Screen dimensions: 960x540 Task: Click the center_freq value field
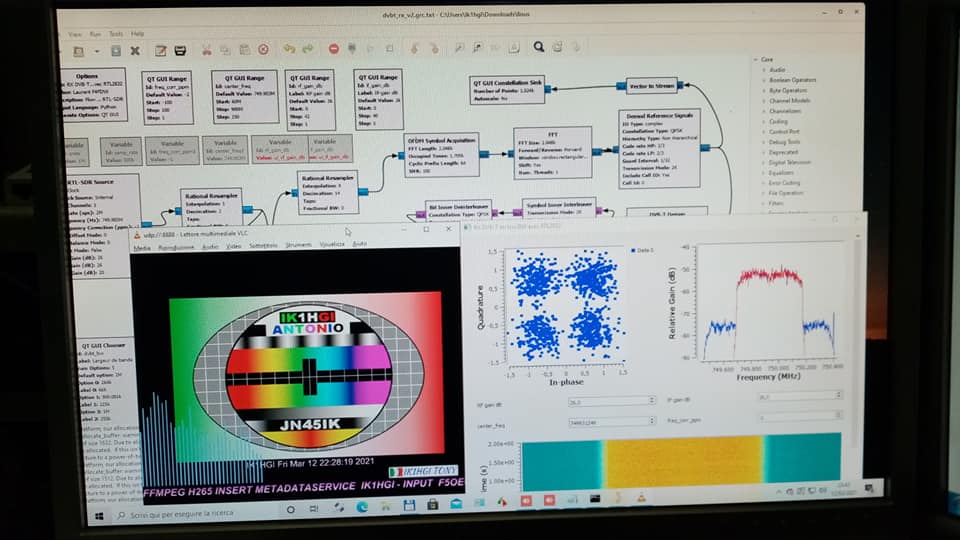pos(612,422)
